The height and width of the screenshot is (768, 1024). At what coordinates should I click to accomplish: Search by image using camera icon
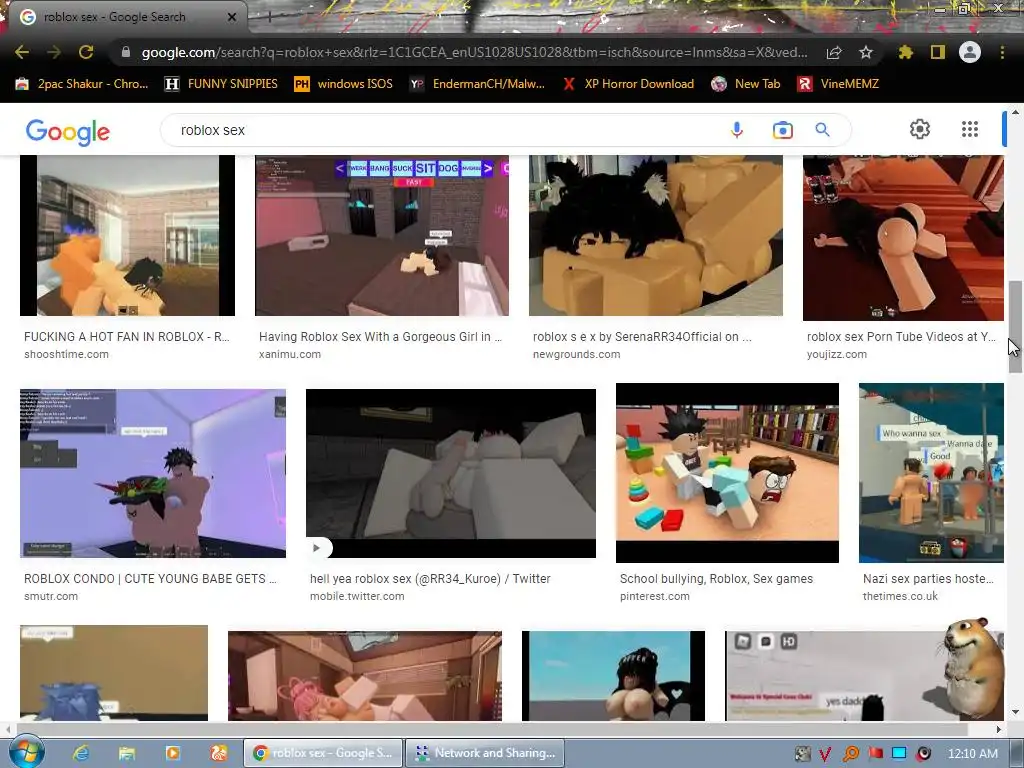point(782,130)
